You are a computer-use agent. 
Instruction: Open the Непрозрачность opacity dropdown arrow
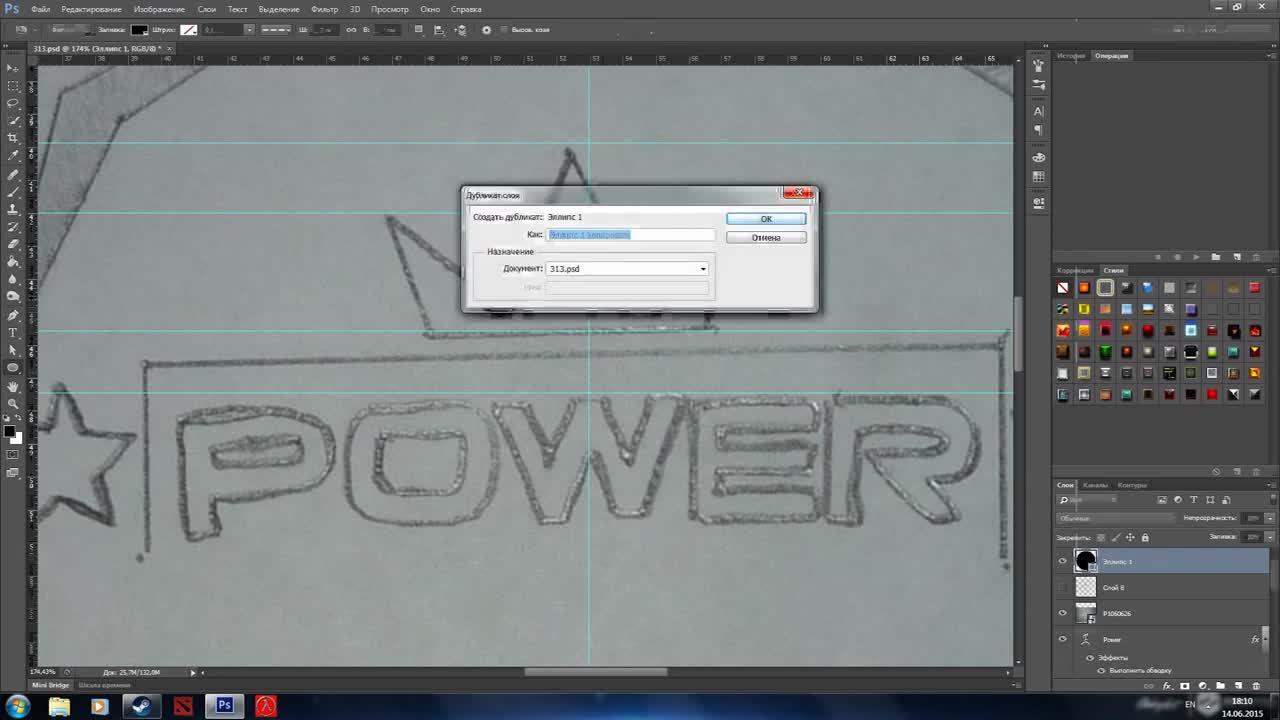(x=1270, y=518)
